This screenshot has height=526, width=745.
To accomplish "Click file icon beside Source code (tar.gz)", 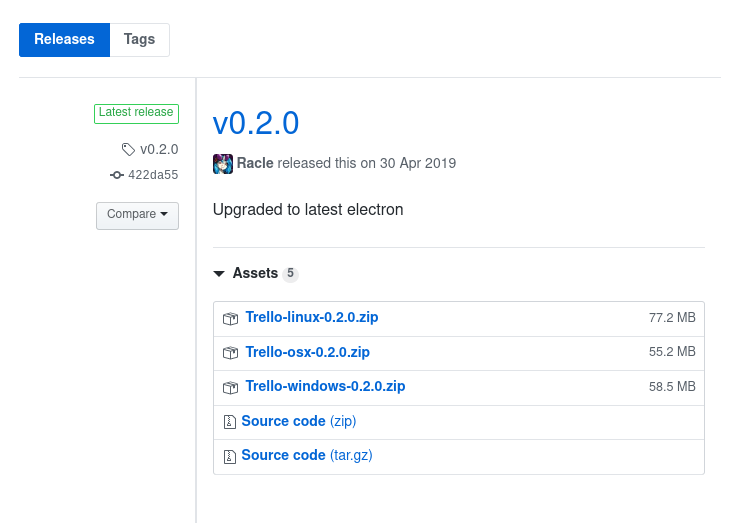I will (230, 457).
